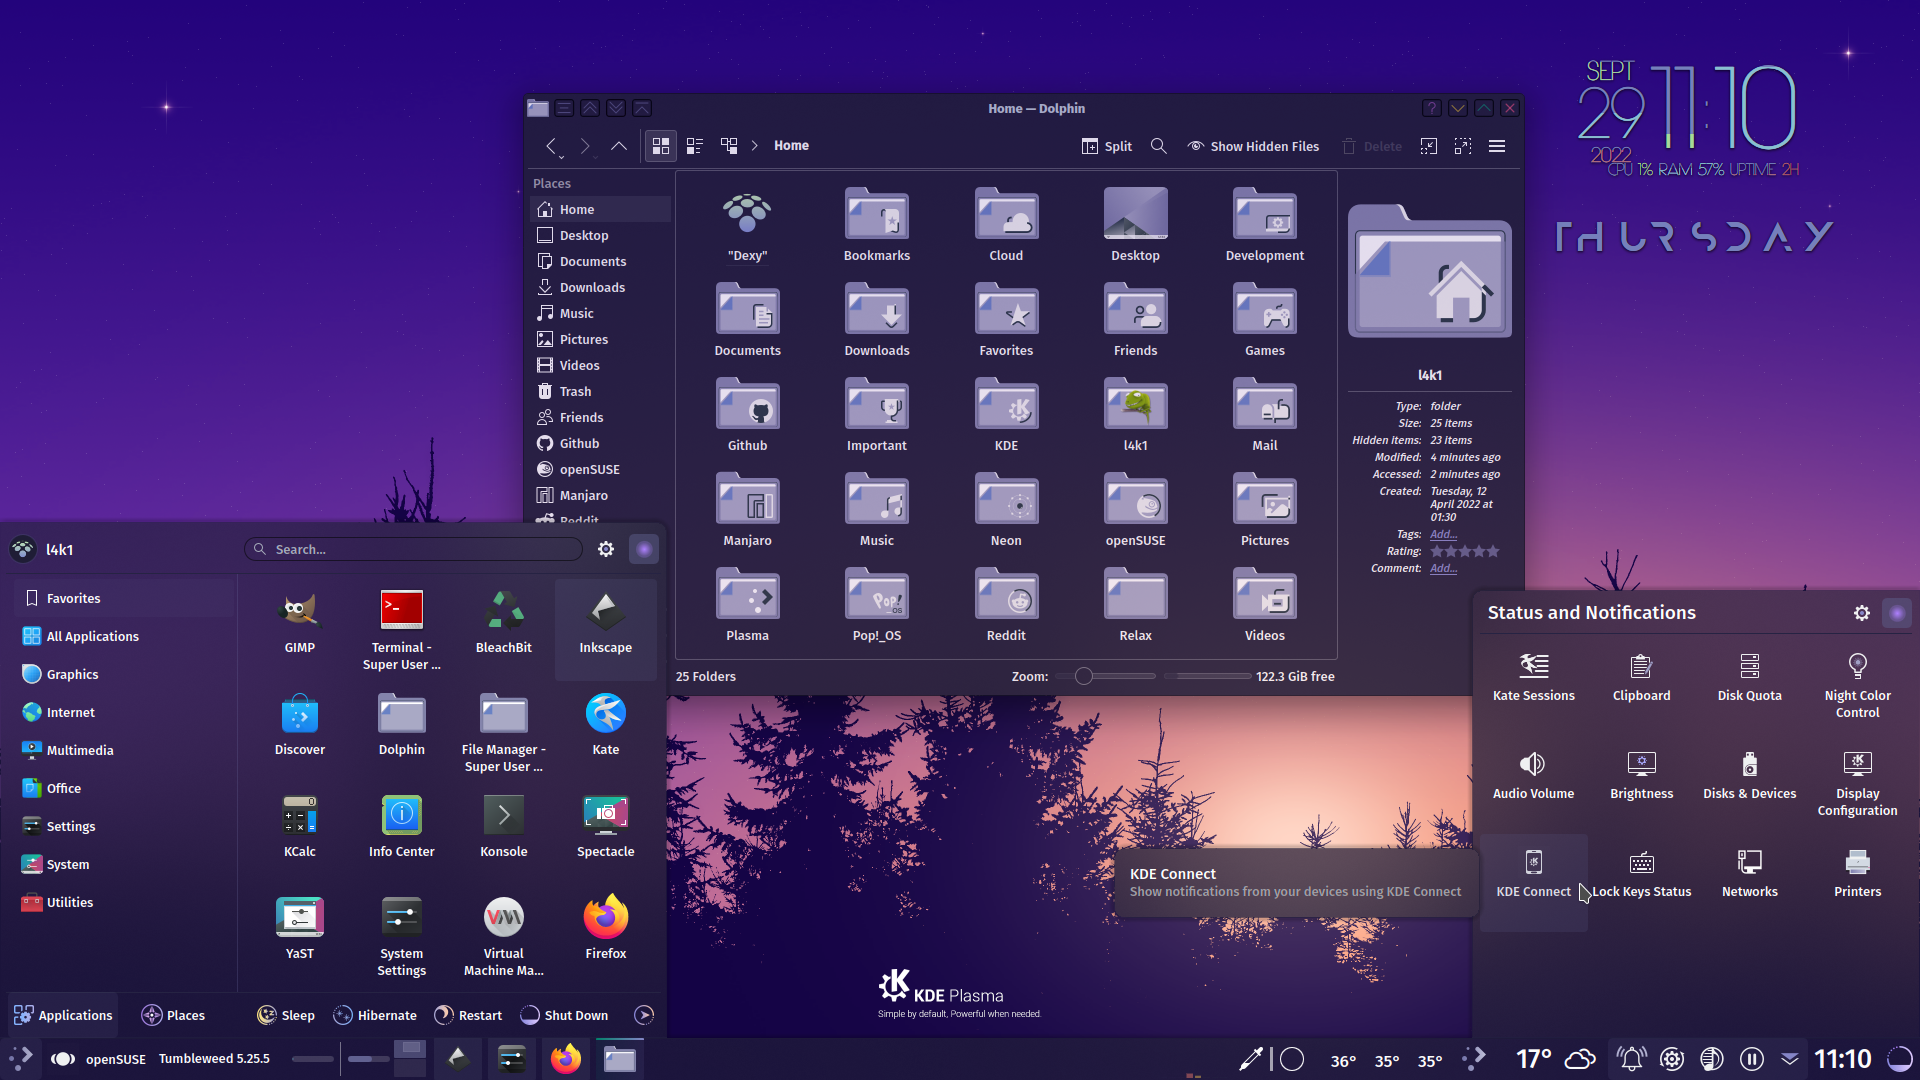The height and width of the screenshot is (1080, 1920).
Task: Go up one directory in Dolphin
Action: (618, 146)
